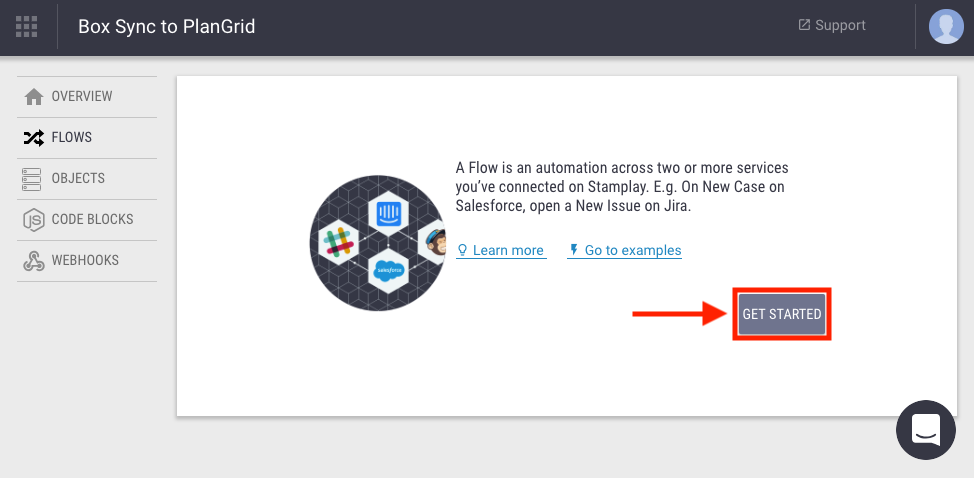Select Flows in the sidebar
Viewport: 974px width, 478px height.
pos(87,138)
